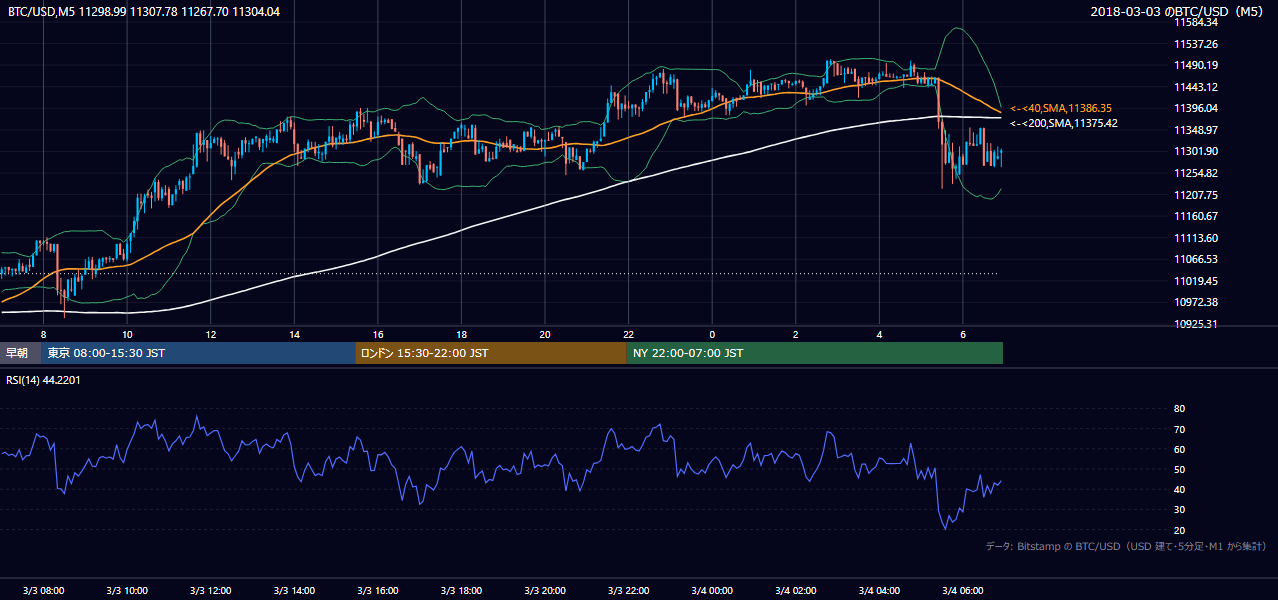Viewport: 1278px width, 600px height.
Task: Click the price axis value 11019.45
Action: [x=1196, y=281]
